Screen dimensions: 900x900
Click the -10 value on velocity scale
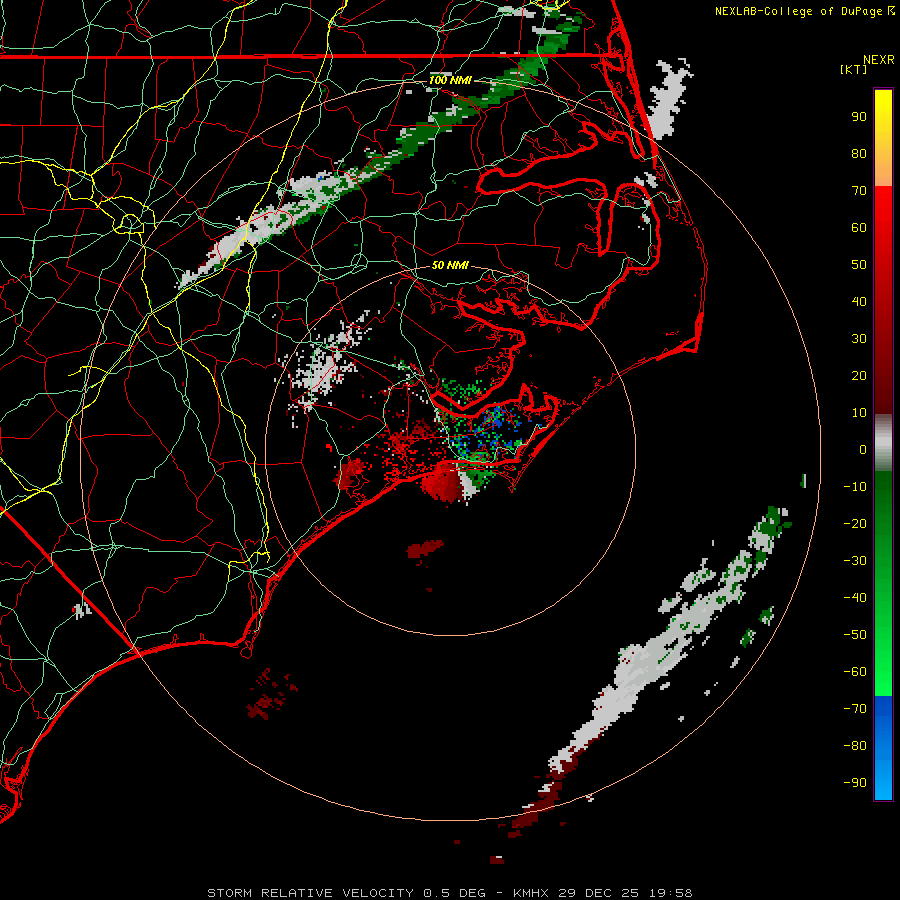pyautogui.click(x=855, y=487)
